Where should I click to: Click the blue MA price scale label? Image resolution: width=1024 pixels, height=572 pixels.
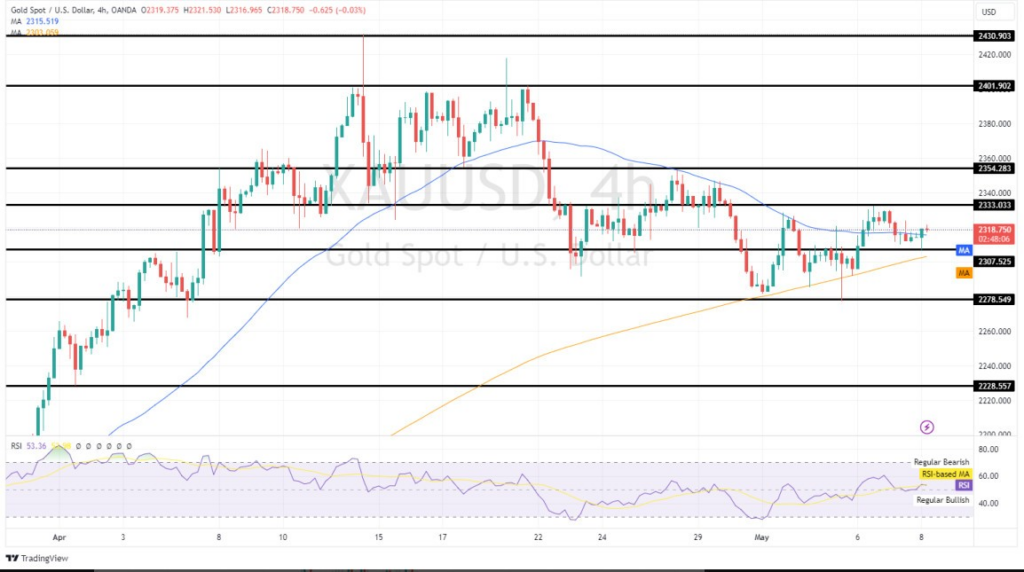click(x=964, y=250)
